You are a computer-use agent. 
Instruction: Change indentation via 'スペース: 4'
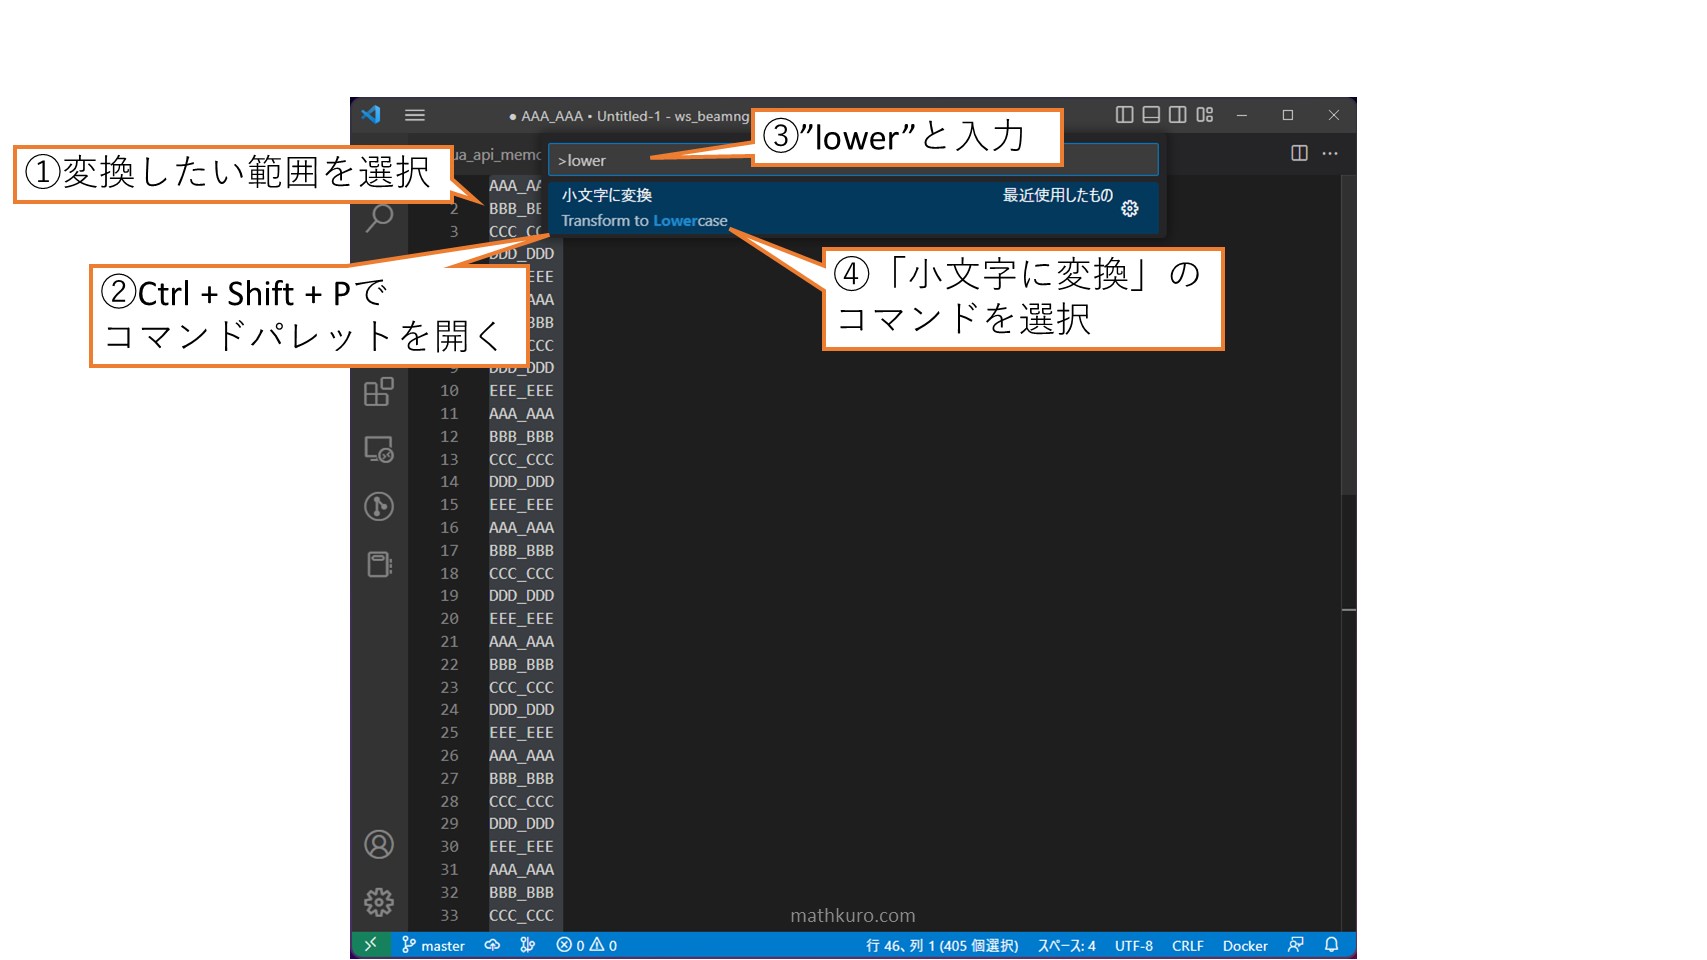(x=1067, y=945)
